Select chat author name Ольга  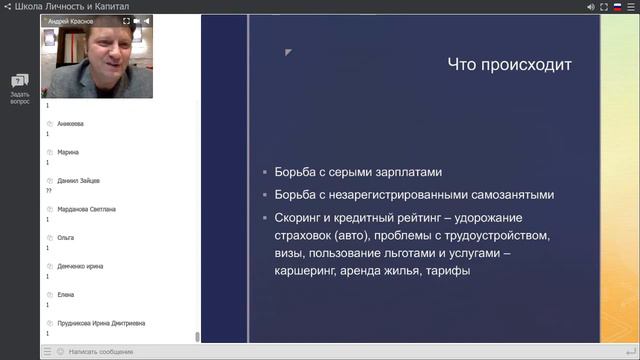click(65, 238)
